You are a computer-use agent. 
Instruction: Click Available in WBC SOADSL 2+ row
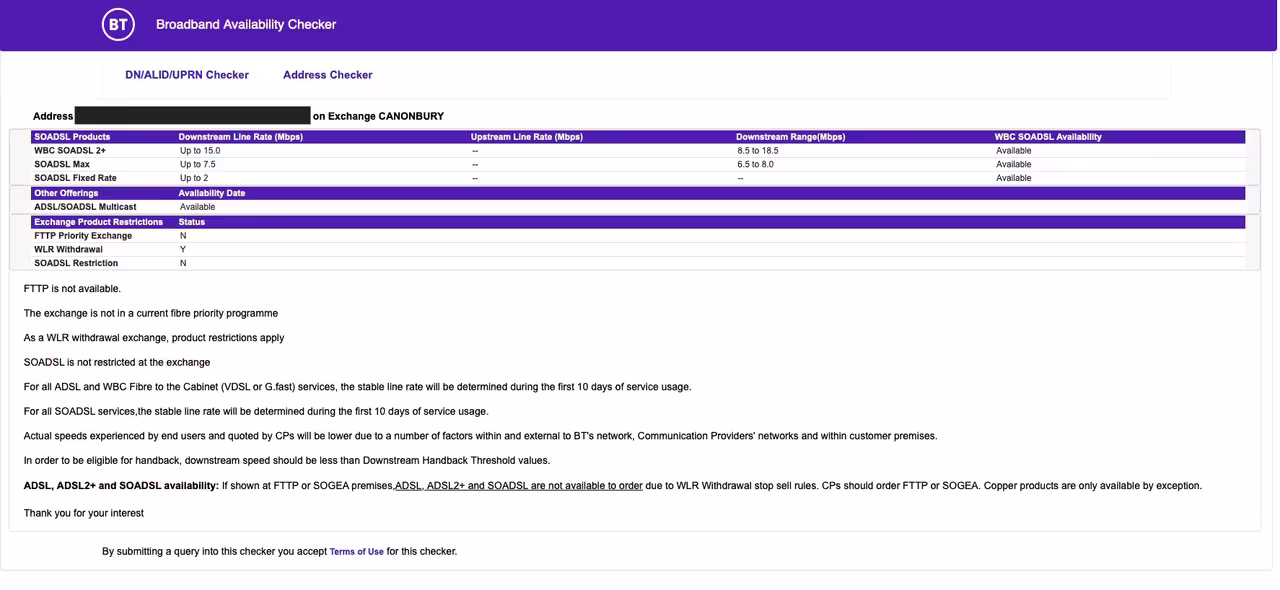click(x=1014, y=151)
